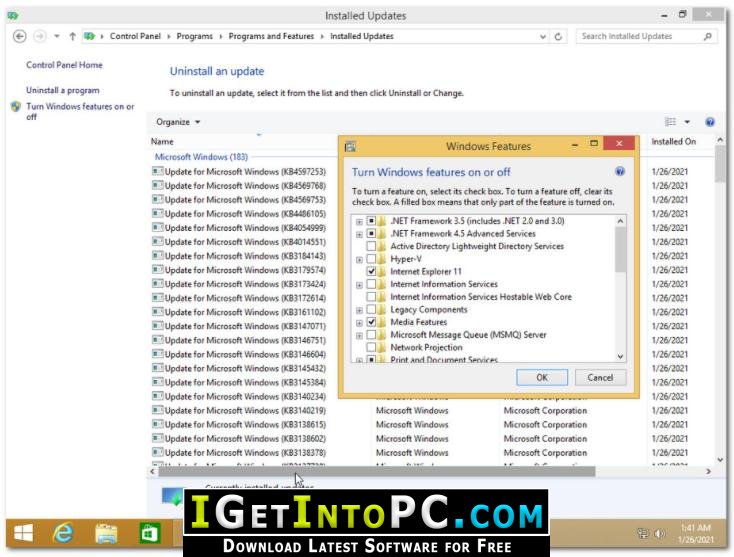Click vertical scrollbar of updates list

(x=720, y=164)
